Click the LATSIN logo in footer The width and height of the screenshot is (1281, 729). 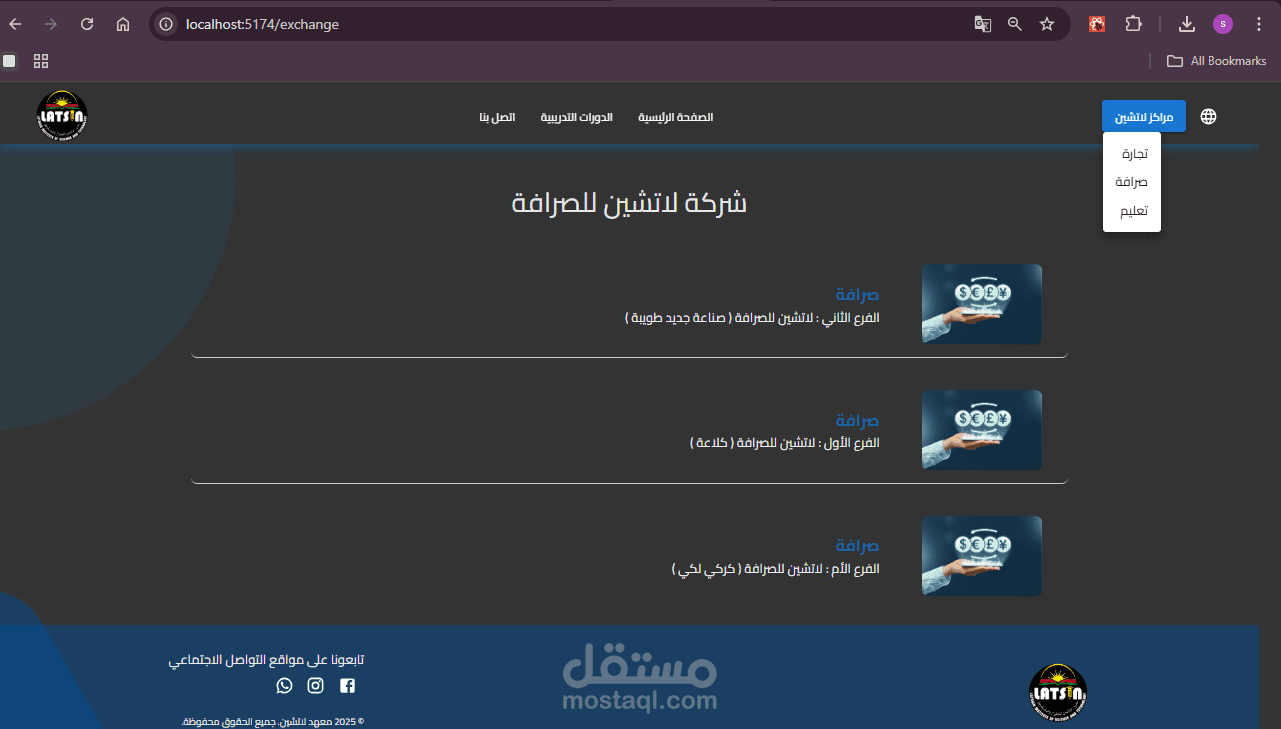[1058, 693]
